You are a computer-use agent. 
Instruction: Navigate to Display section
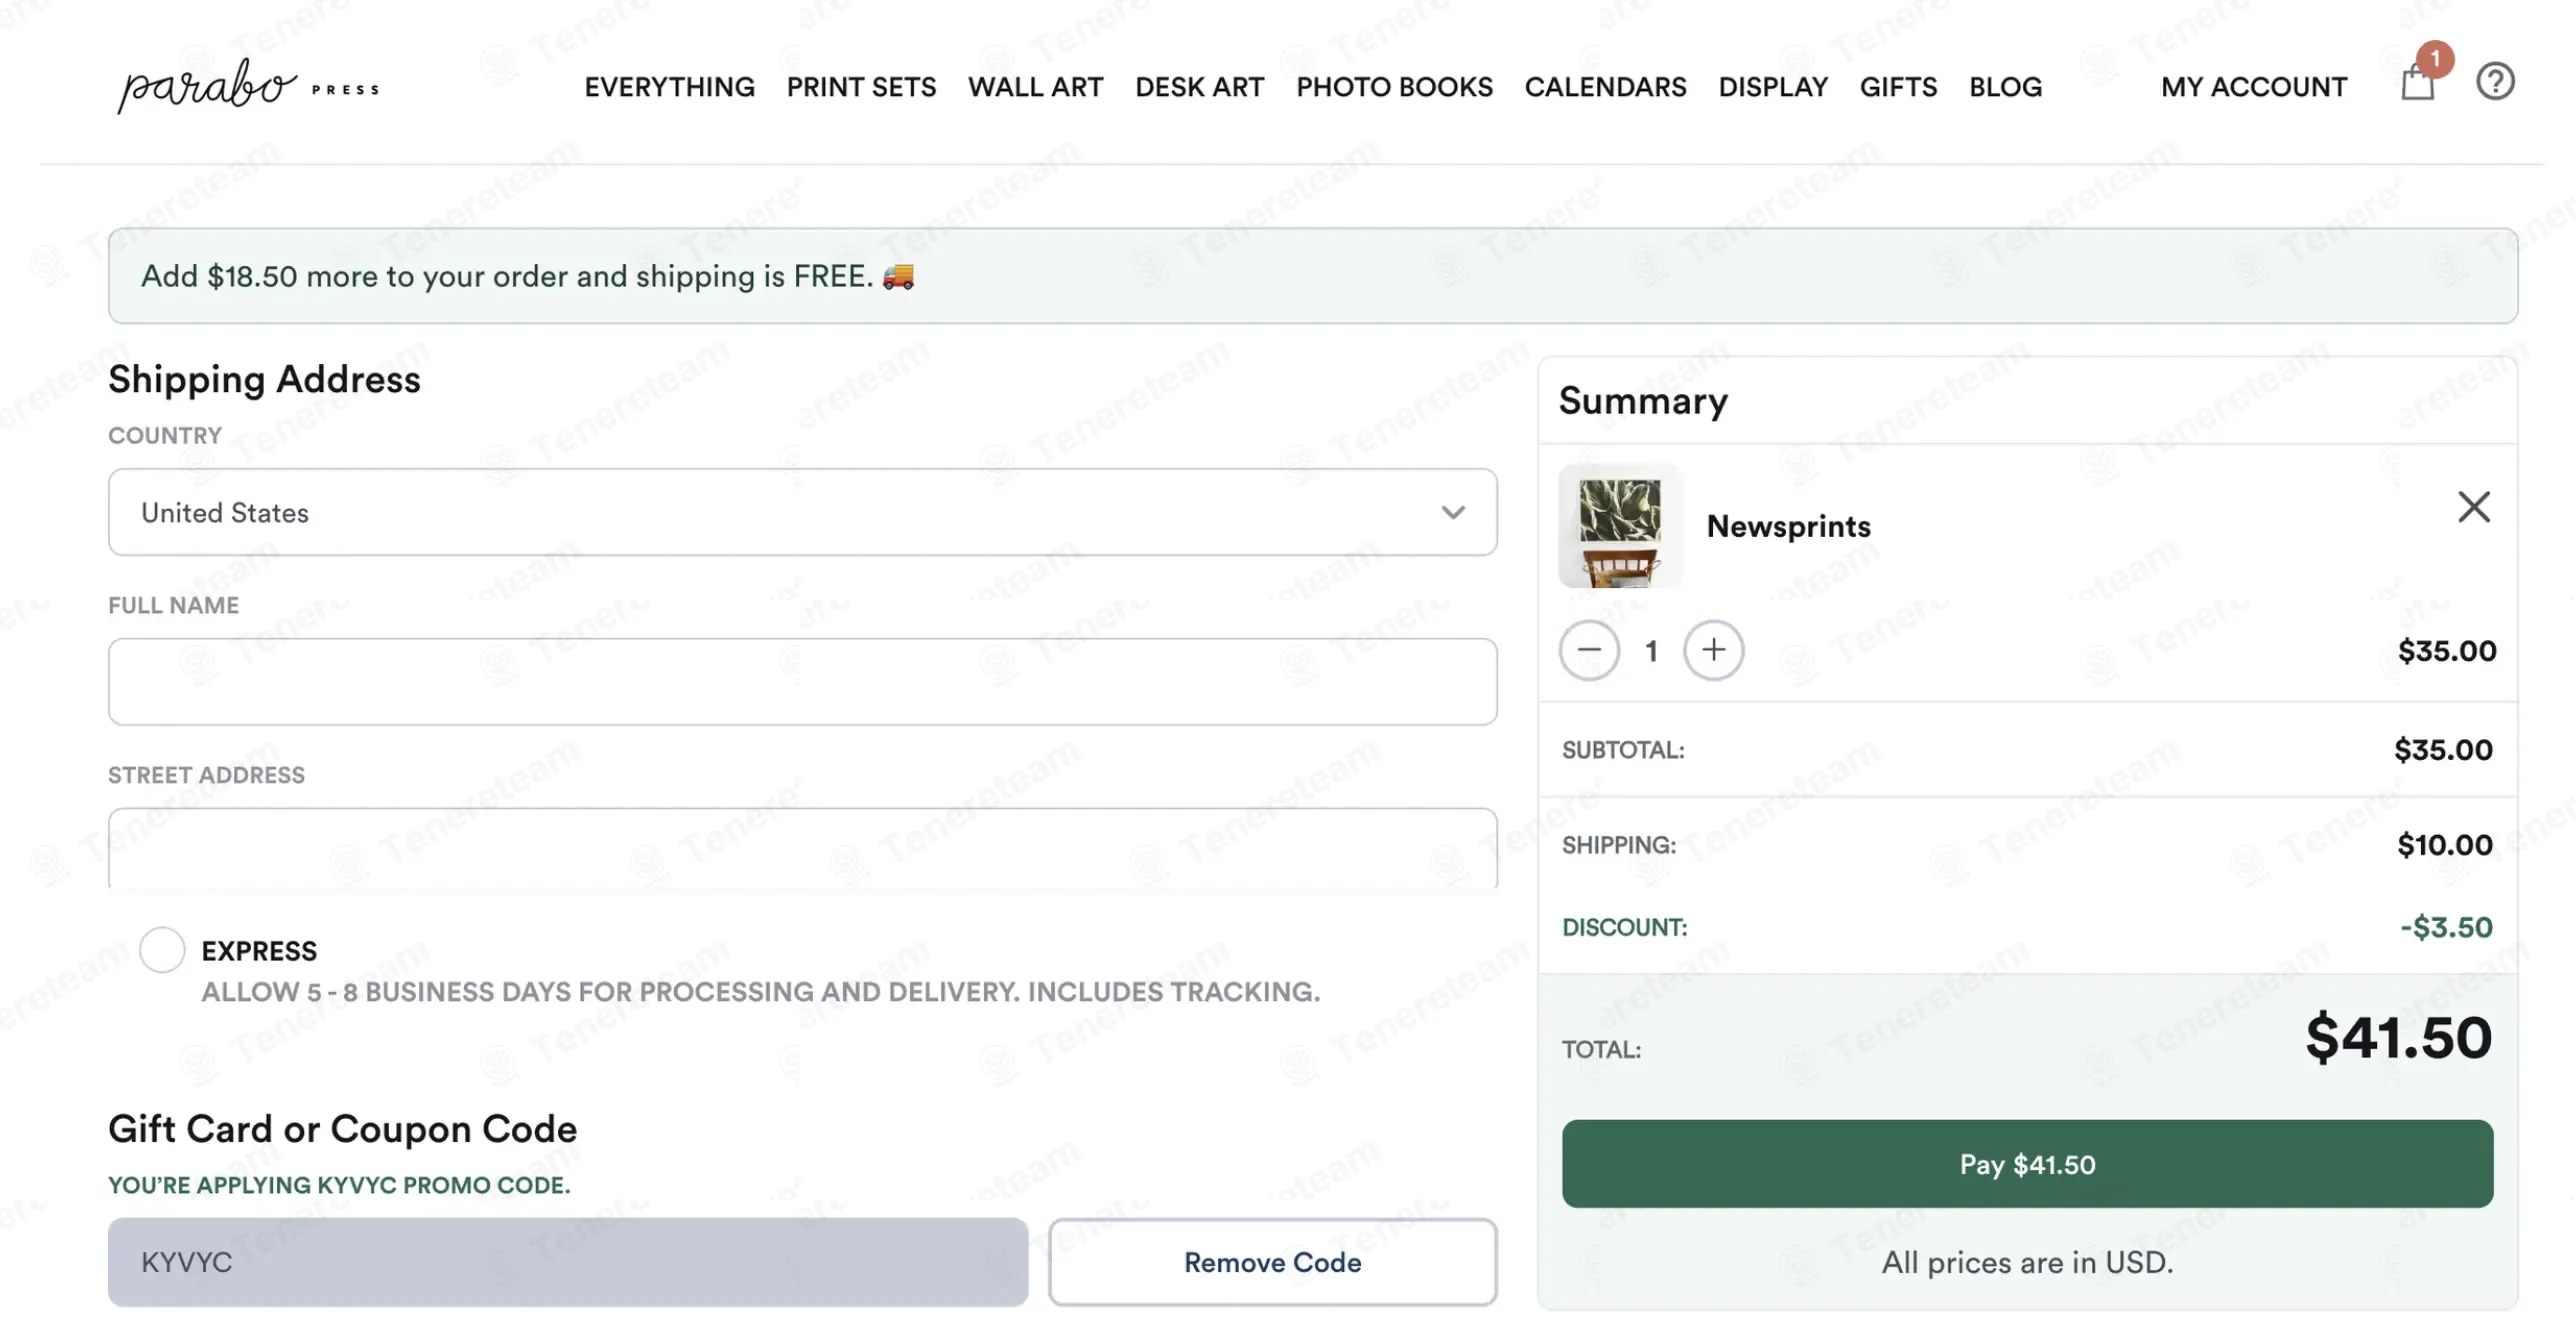(x=1773, y=87)
